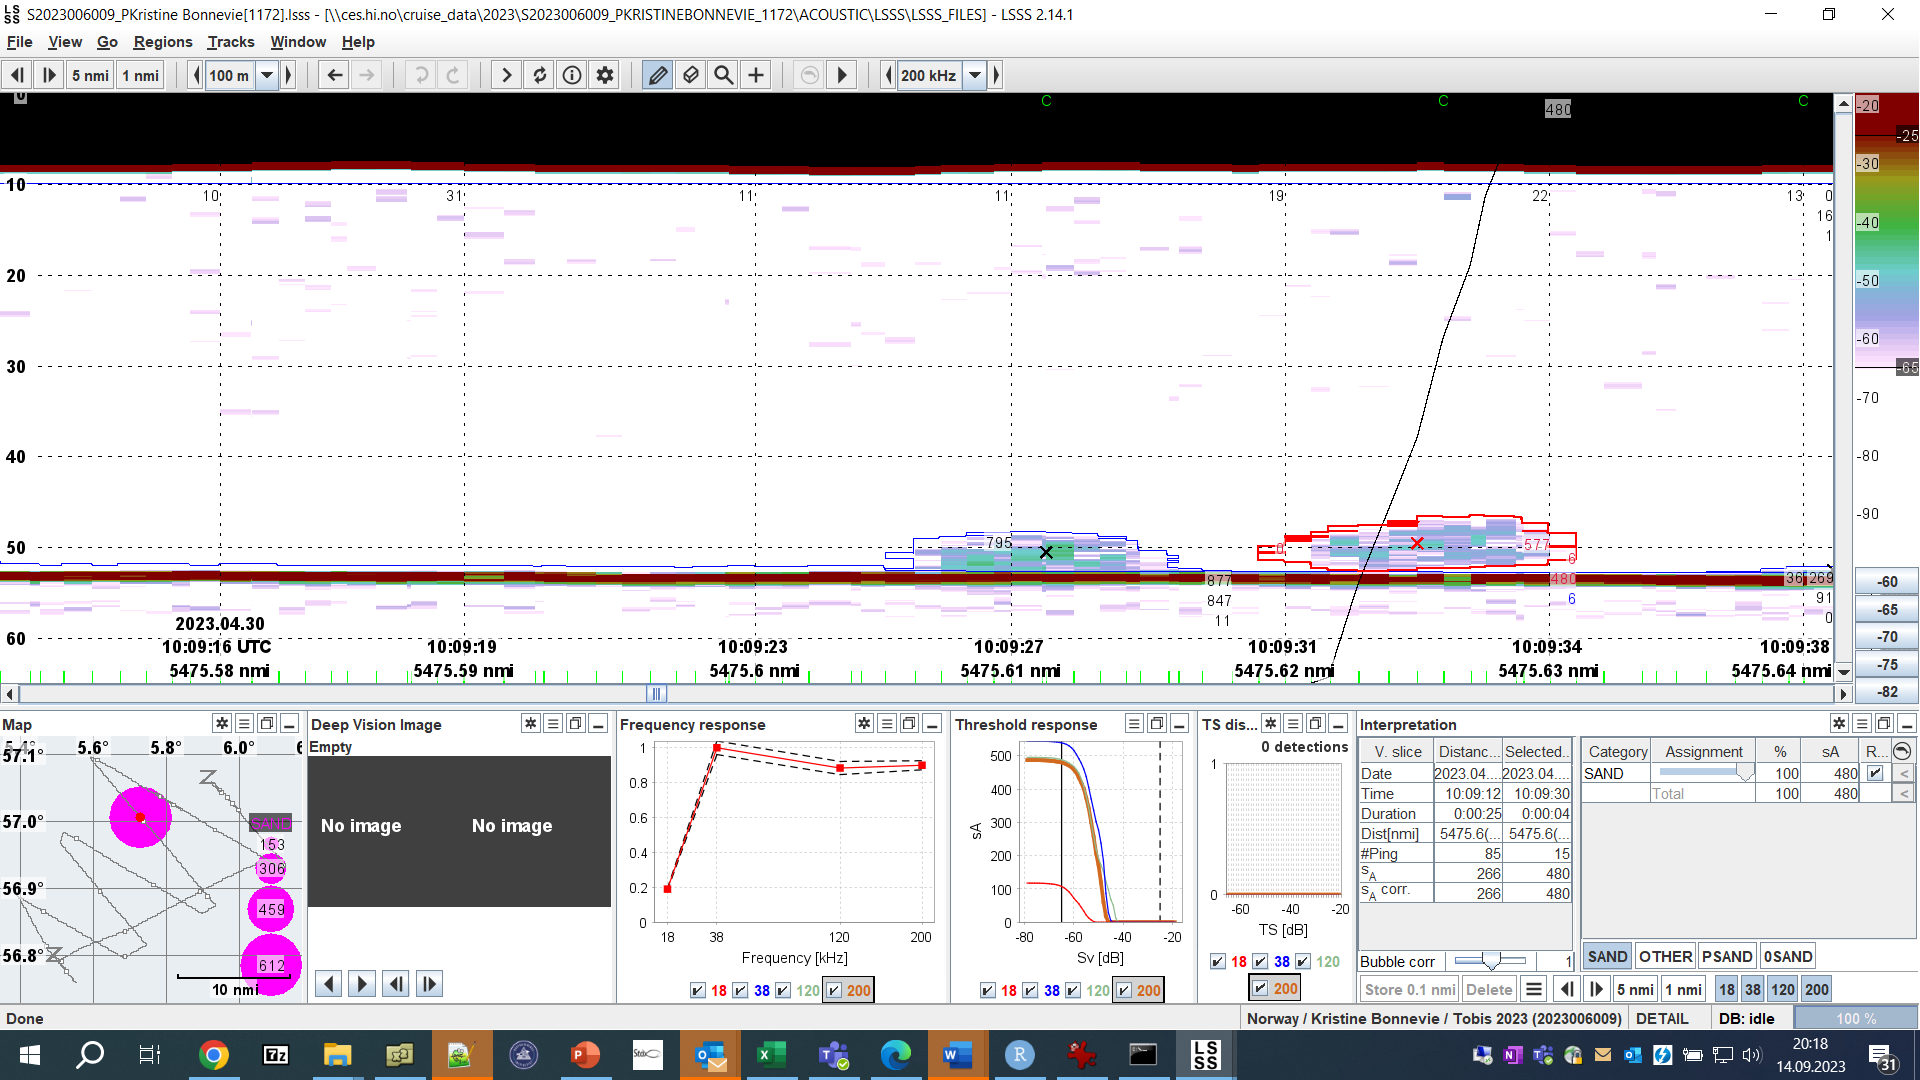Viewport: 1920px width, 1080px height.
Task: Toggle the 38 kHz checkbox in Frequency response
Action: [740, 990]
